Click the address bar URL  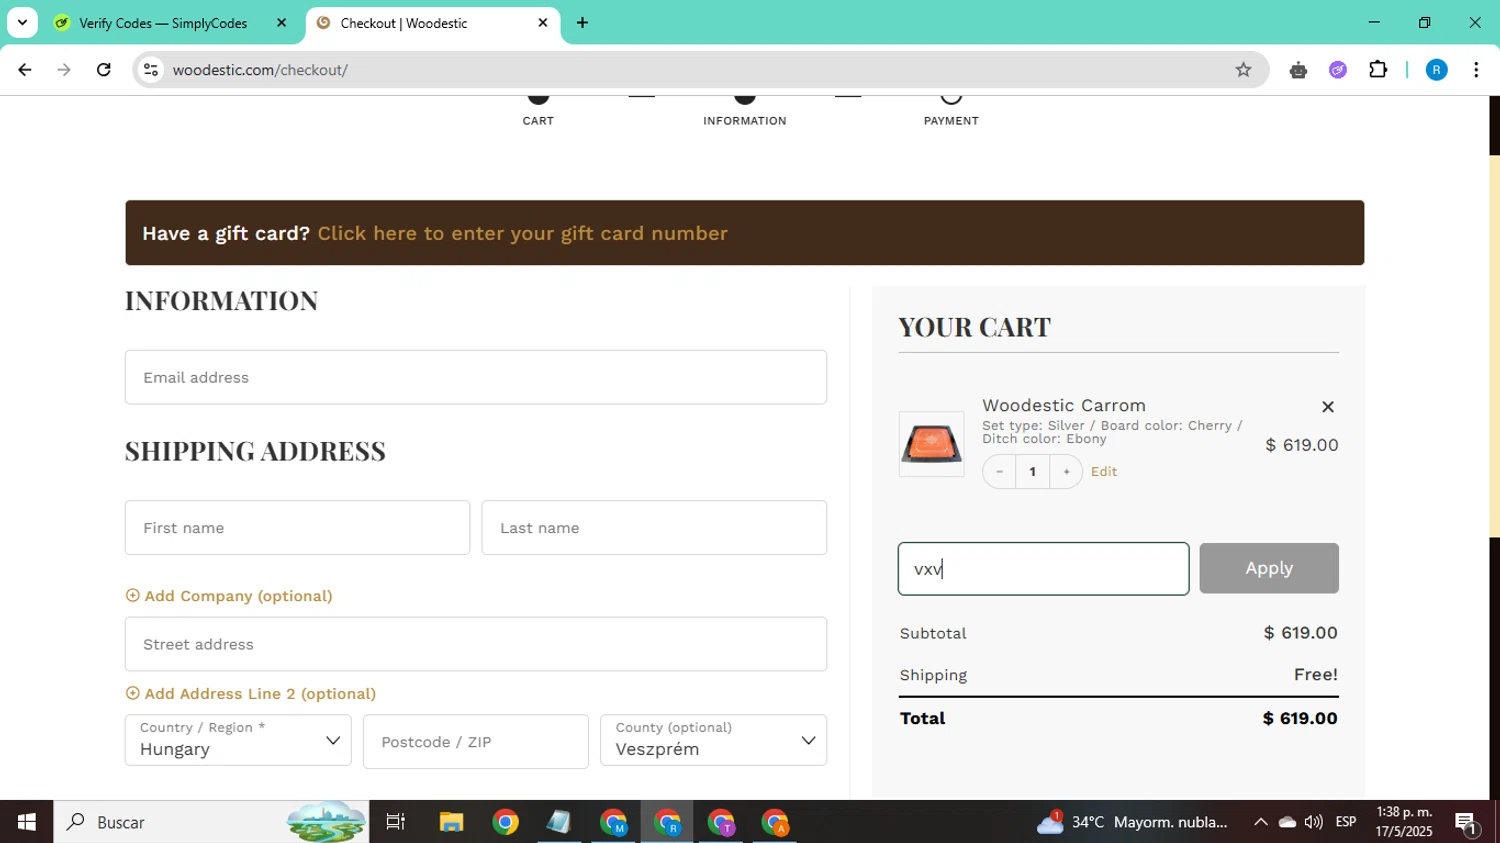pos(260,70)
